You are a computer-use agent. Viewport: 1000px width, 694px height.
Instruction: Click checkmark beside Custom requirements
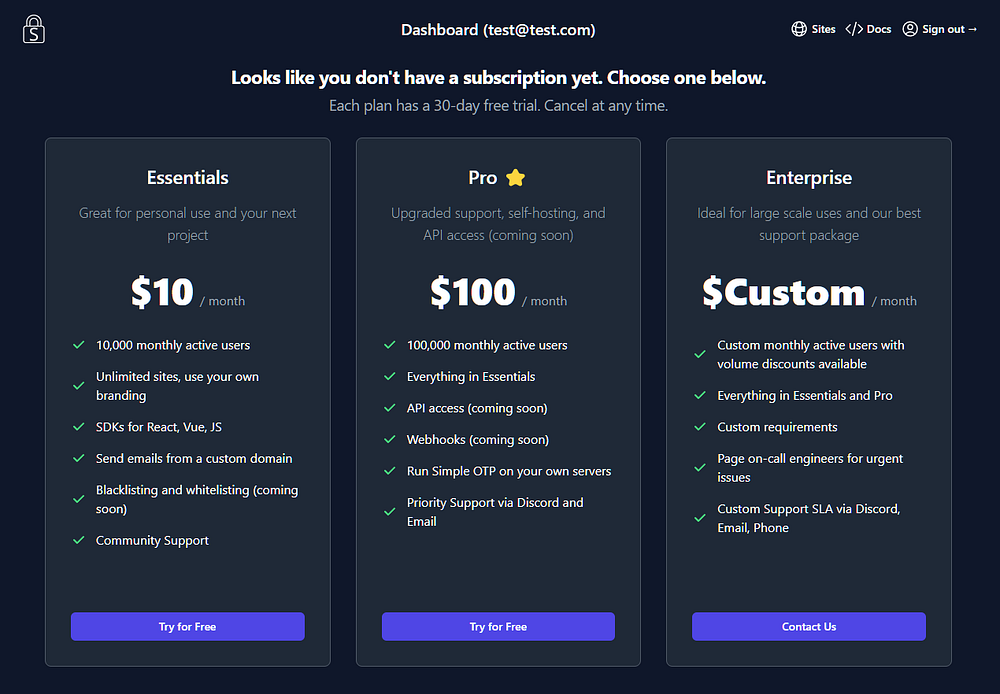click(x=700, y=427)
